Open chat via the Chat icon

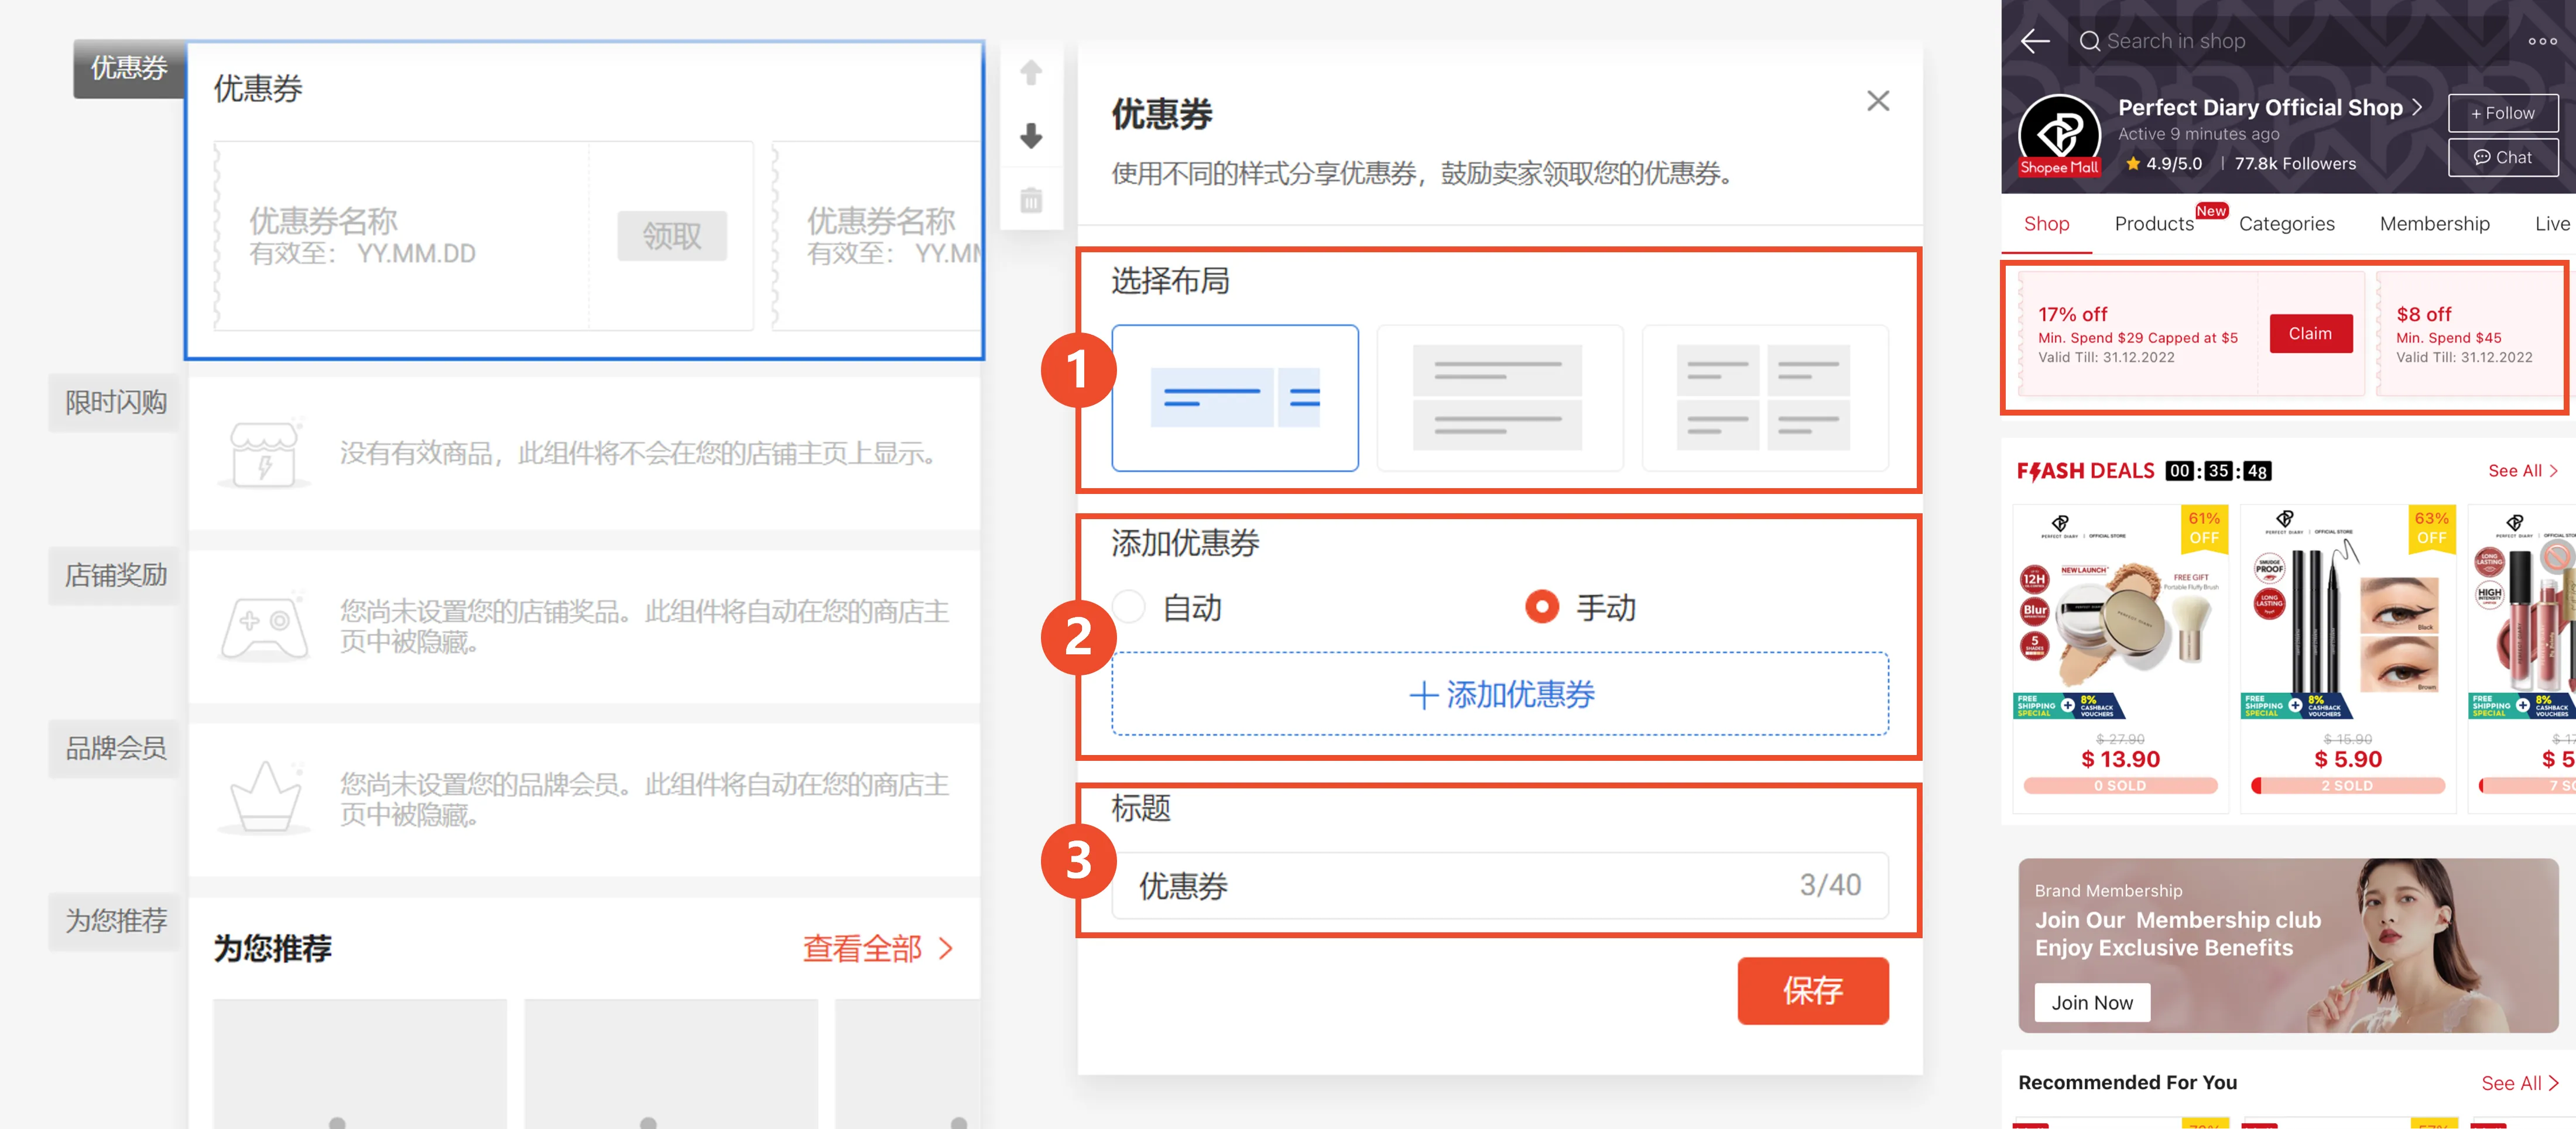[2503, 156]
